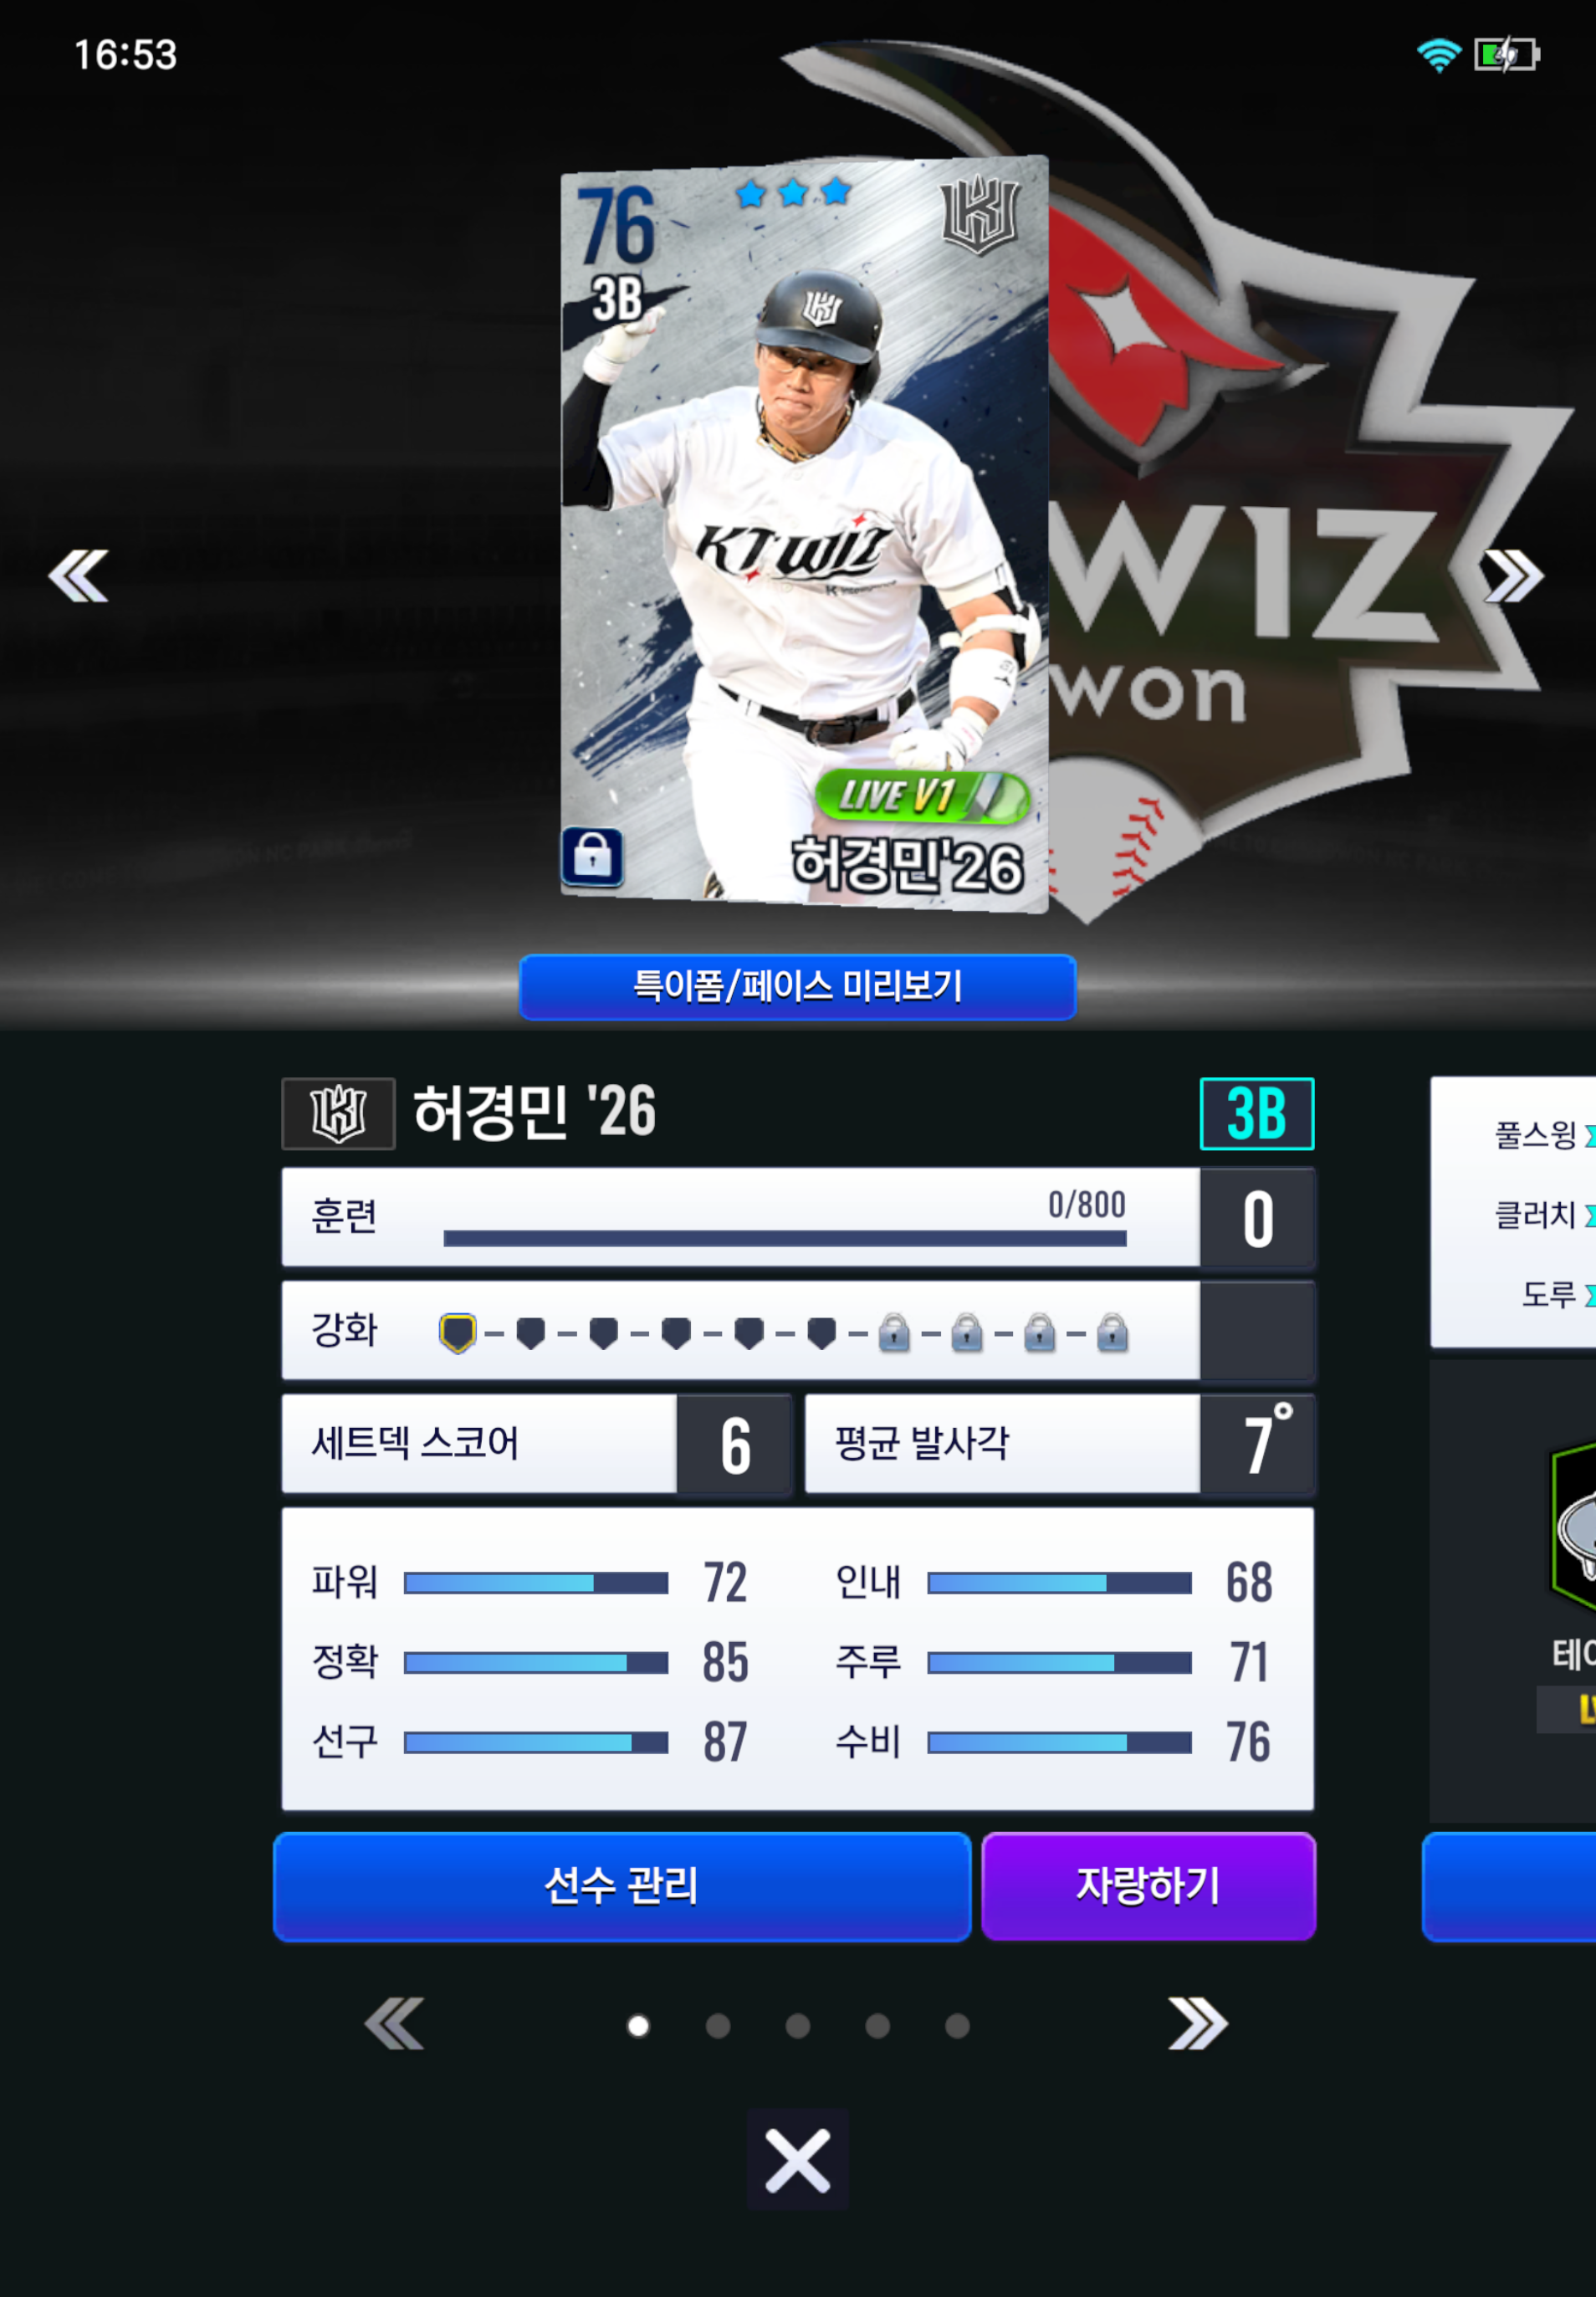Go to the next player with top-right double arrow
The height and width of the screenshot is (2297, 1596).
(1514, 576)
